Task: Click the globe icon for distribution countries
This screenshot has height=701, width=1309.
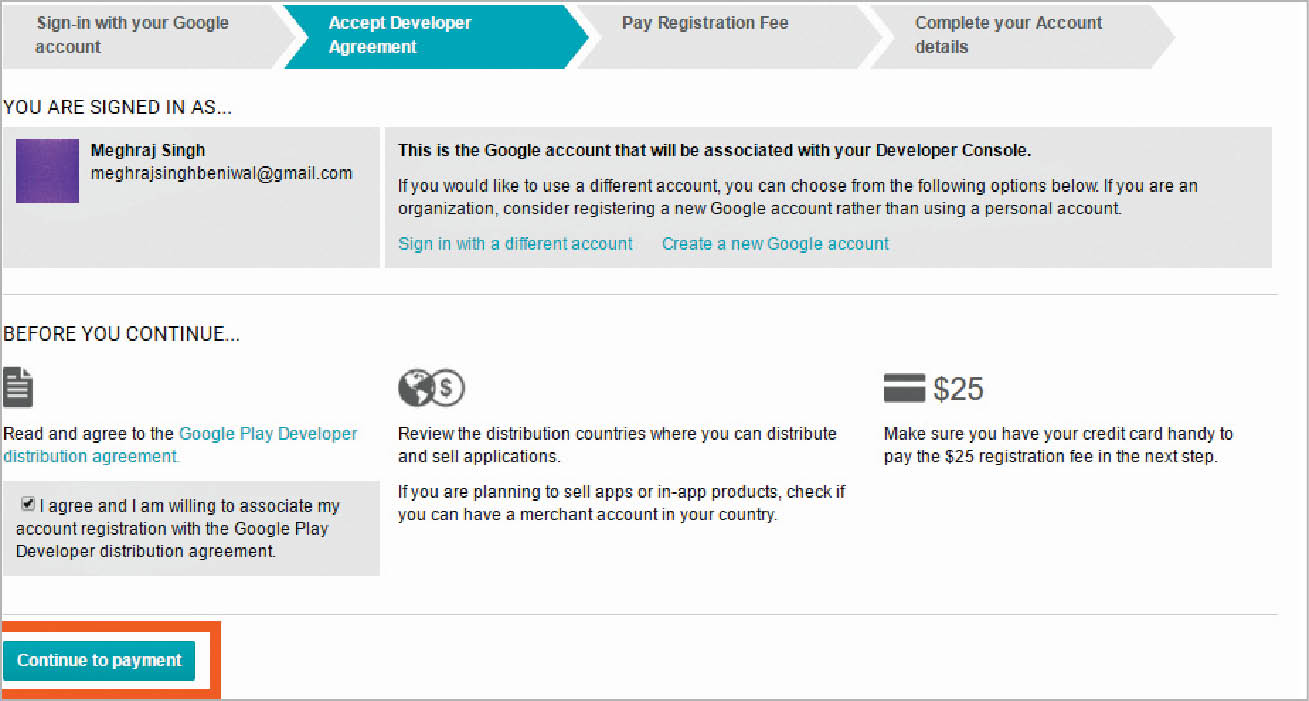Action: pos(415,388)
